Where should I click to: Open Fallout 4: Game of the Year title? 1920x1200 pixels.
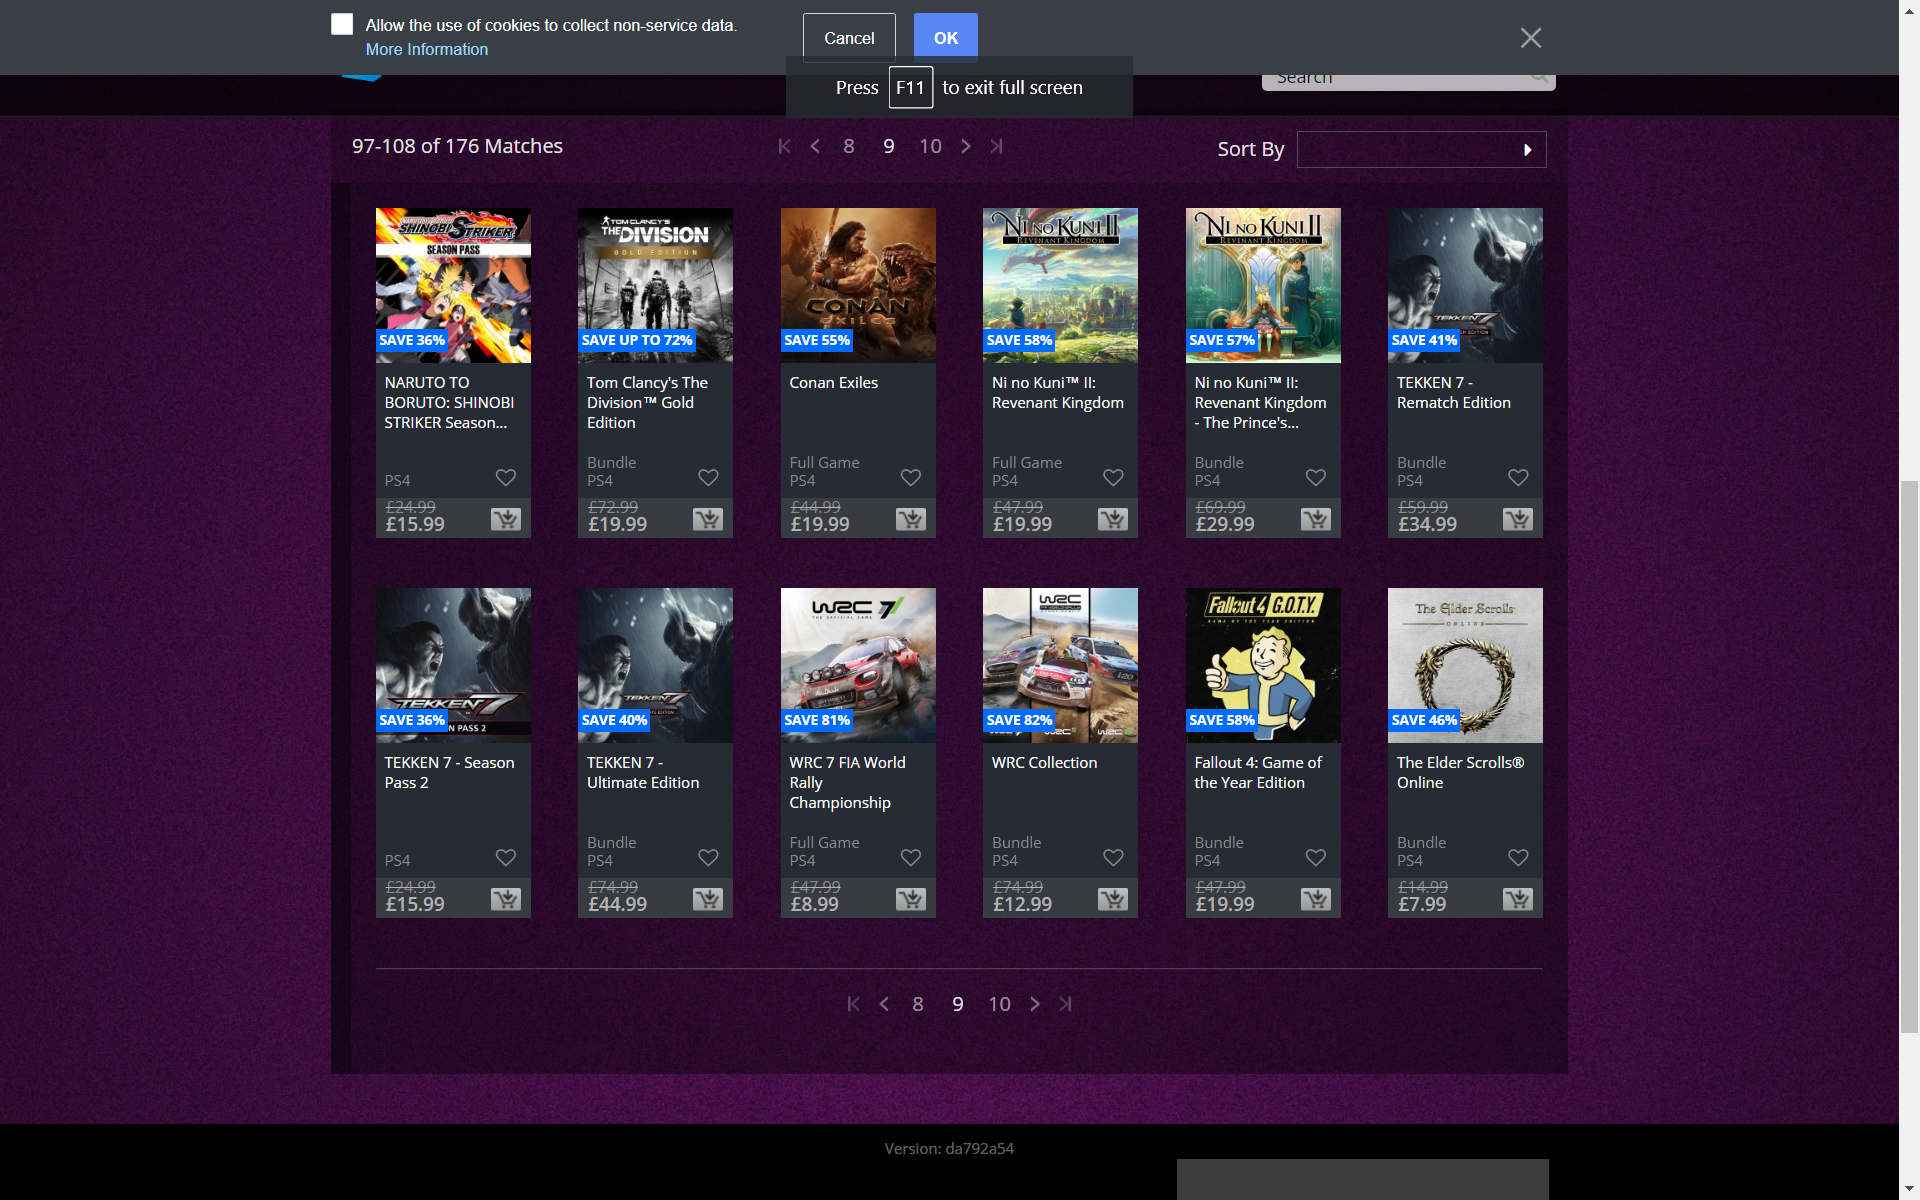1258,772
